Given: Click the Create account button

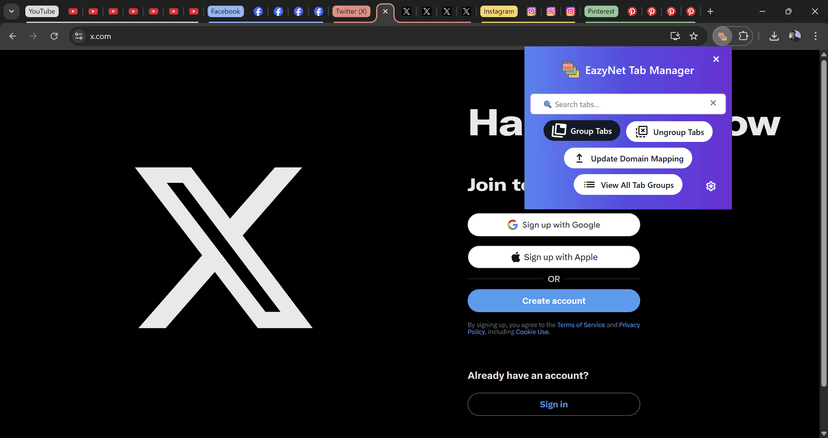Looking at the screenshot, I should pyautogui.click(x=553, y=301).
